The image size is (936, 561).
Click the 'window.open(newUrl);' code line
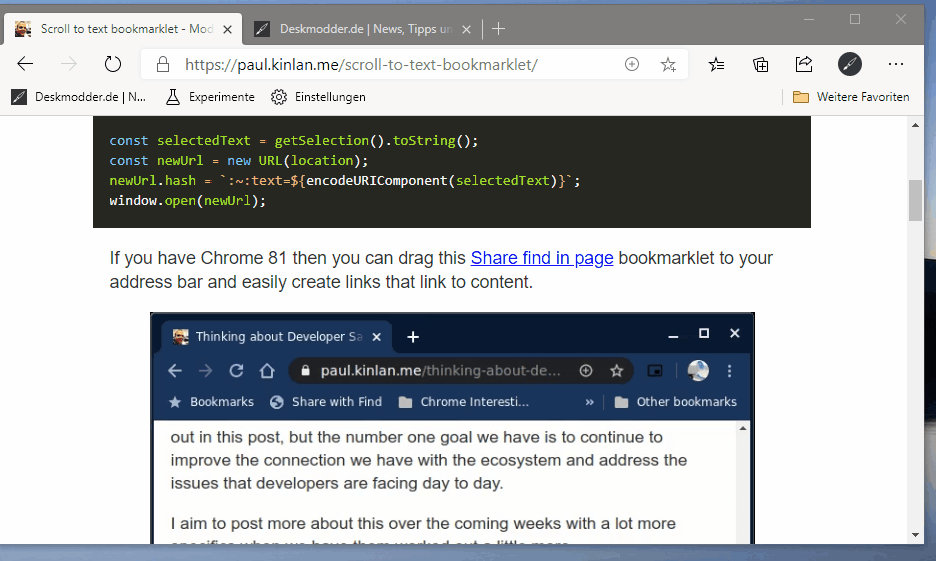coord(187,201)
